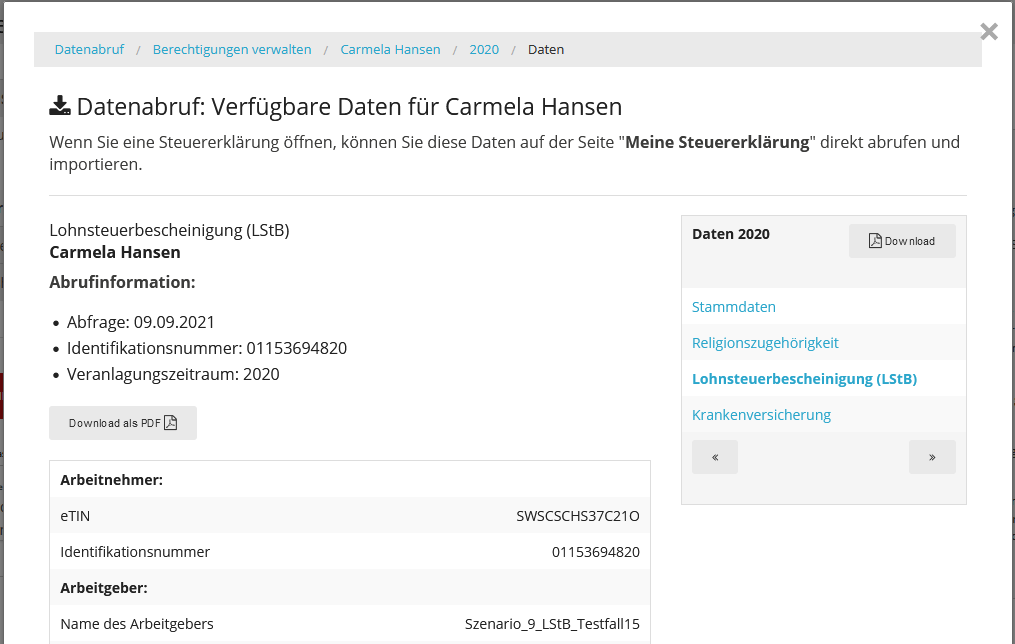Viewport: 1015px width, 644px height.
Task: Navigate to Berechtigungen verwalten breadcrumb
Action: 232,49
